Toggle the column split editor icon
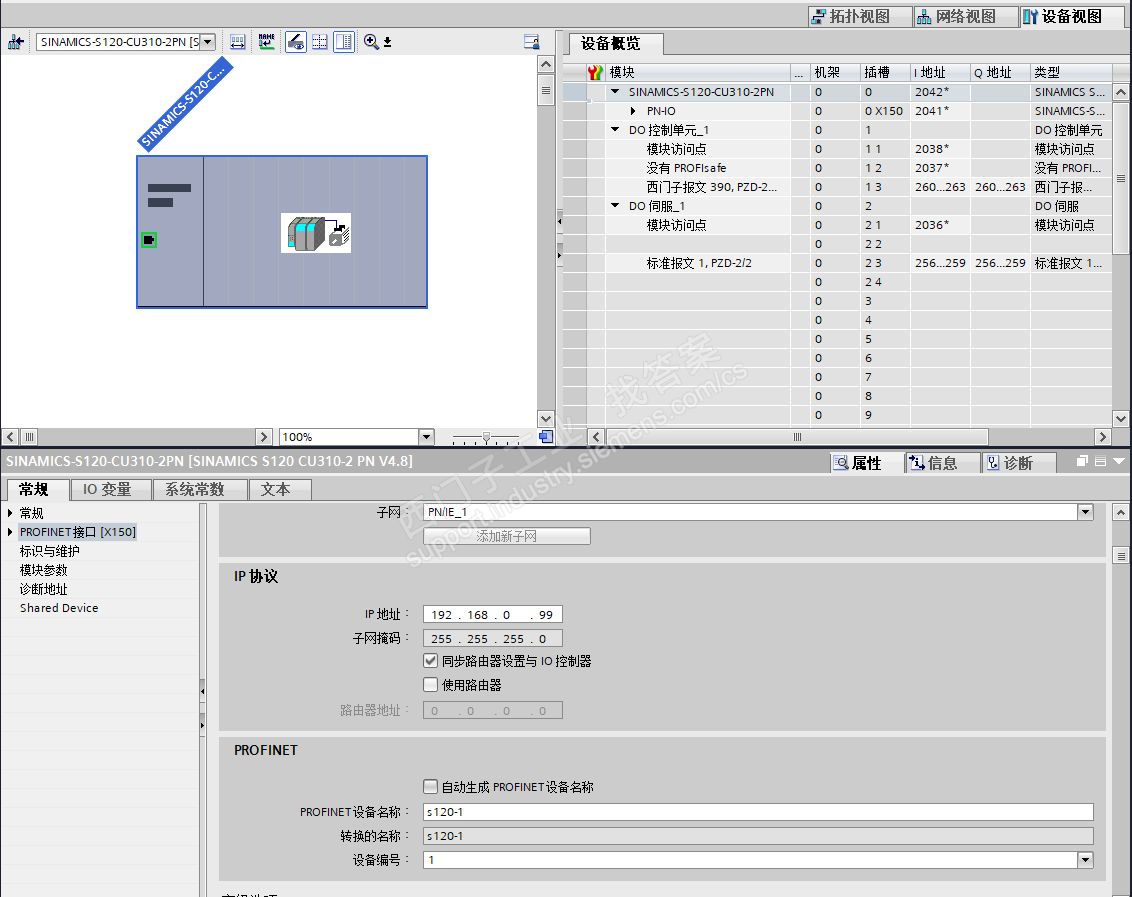Image resolution: width=1132 pixels, height=897 pixels. pos(344,42)
